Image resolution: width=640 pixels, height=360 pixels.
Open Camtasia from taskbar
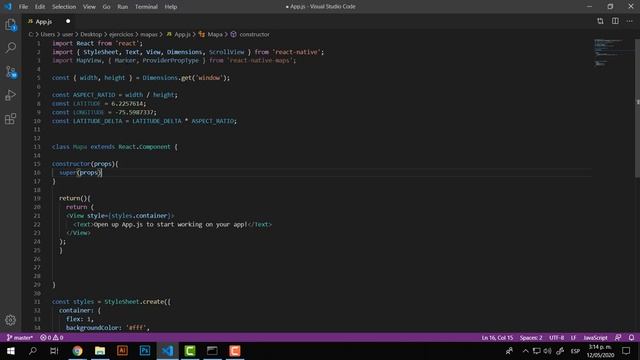tap(190, 351)
